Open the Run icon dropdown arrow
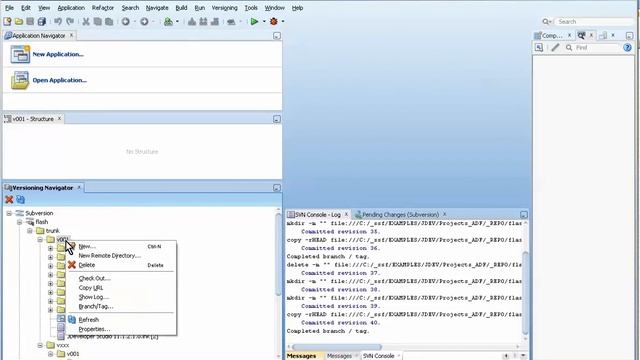The image size is (640, 360). click(x=264, y=22)
